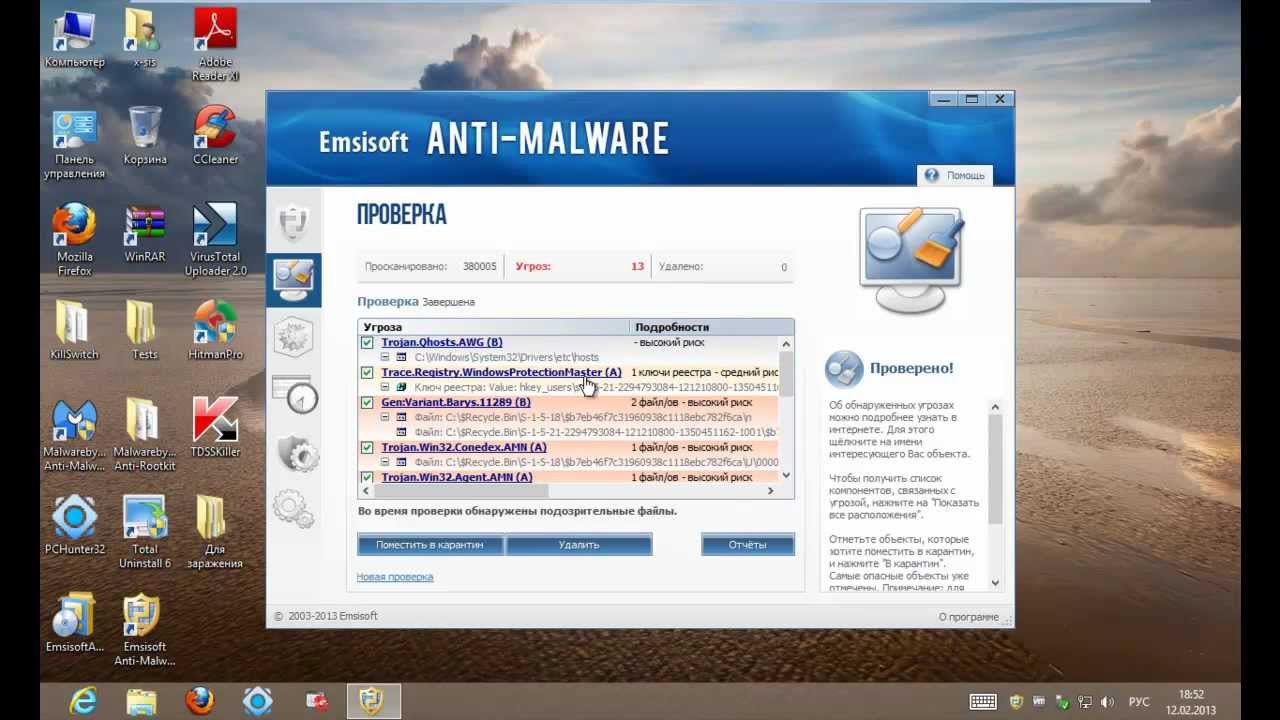Click the РУС language indicator
The height and width of the screenshot is (720, 1280).
(x=1139, y=702)
